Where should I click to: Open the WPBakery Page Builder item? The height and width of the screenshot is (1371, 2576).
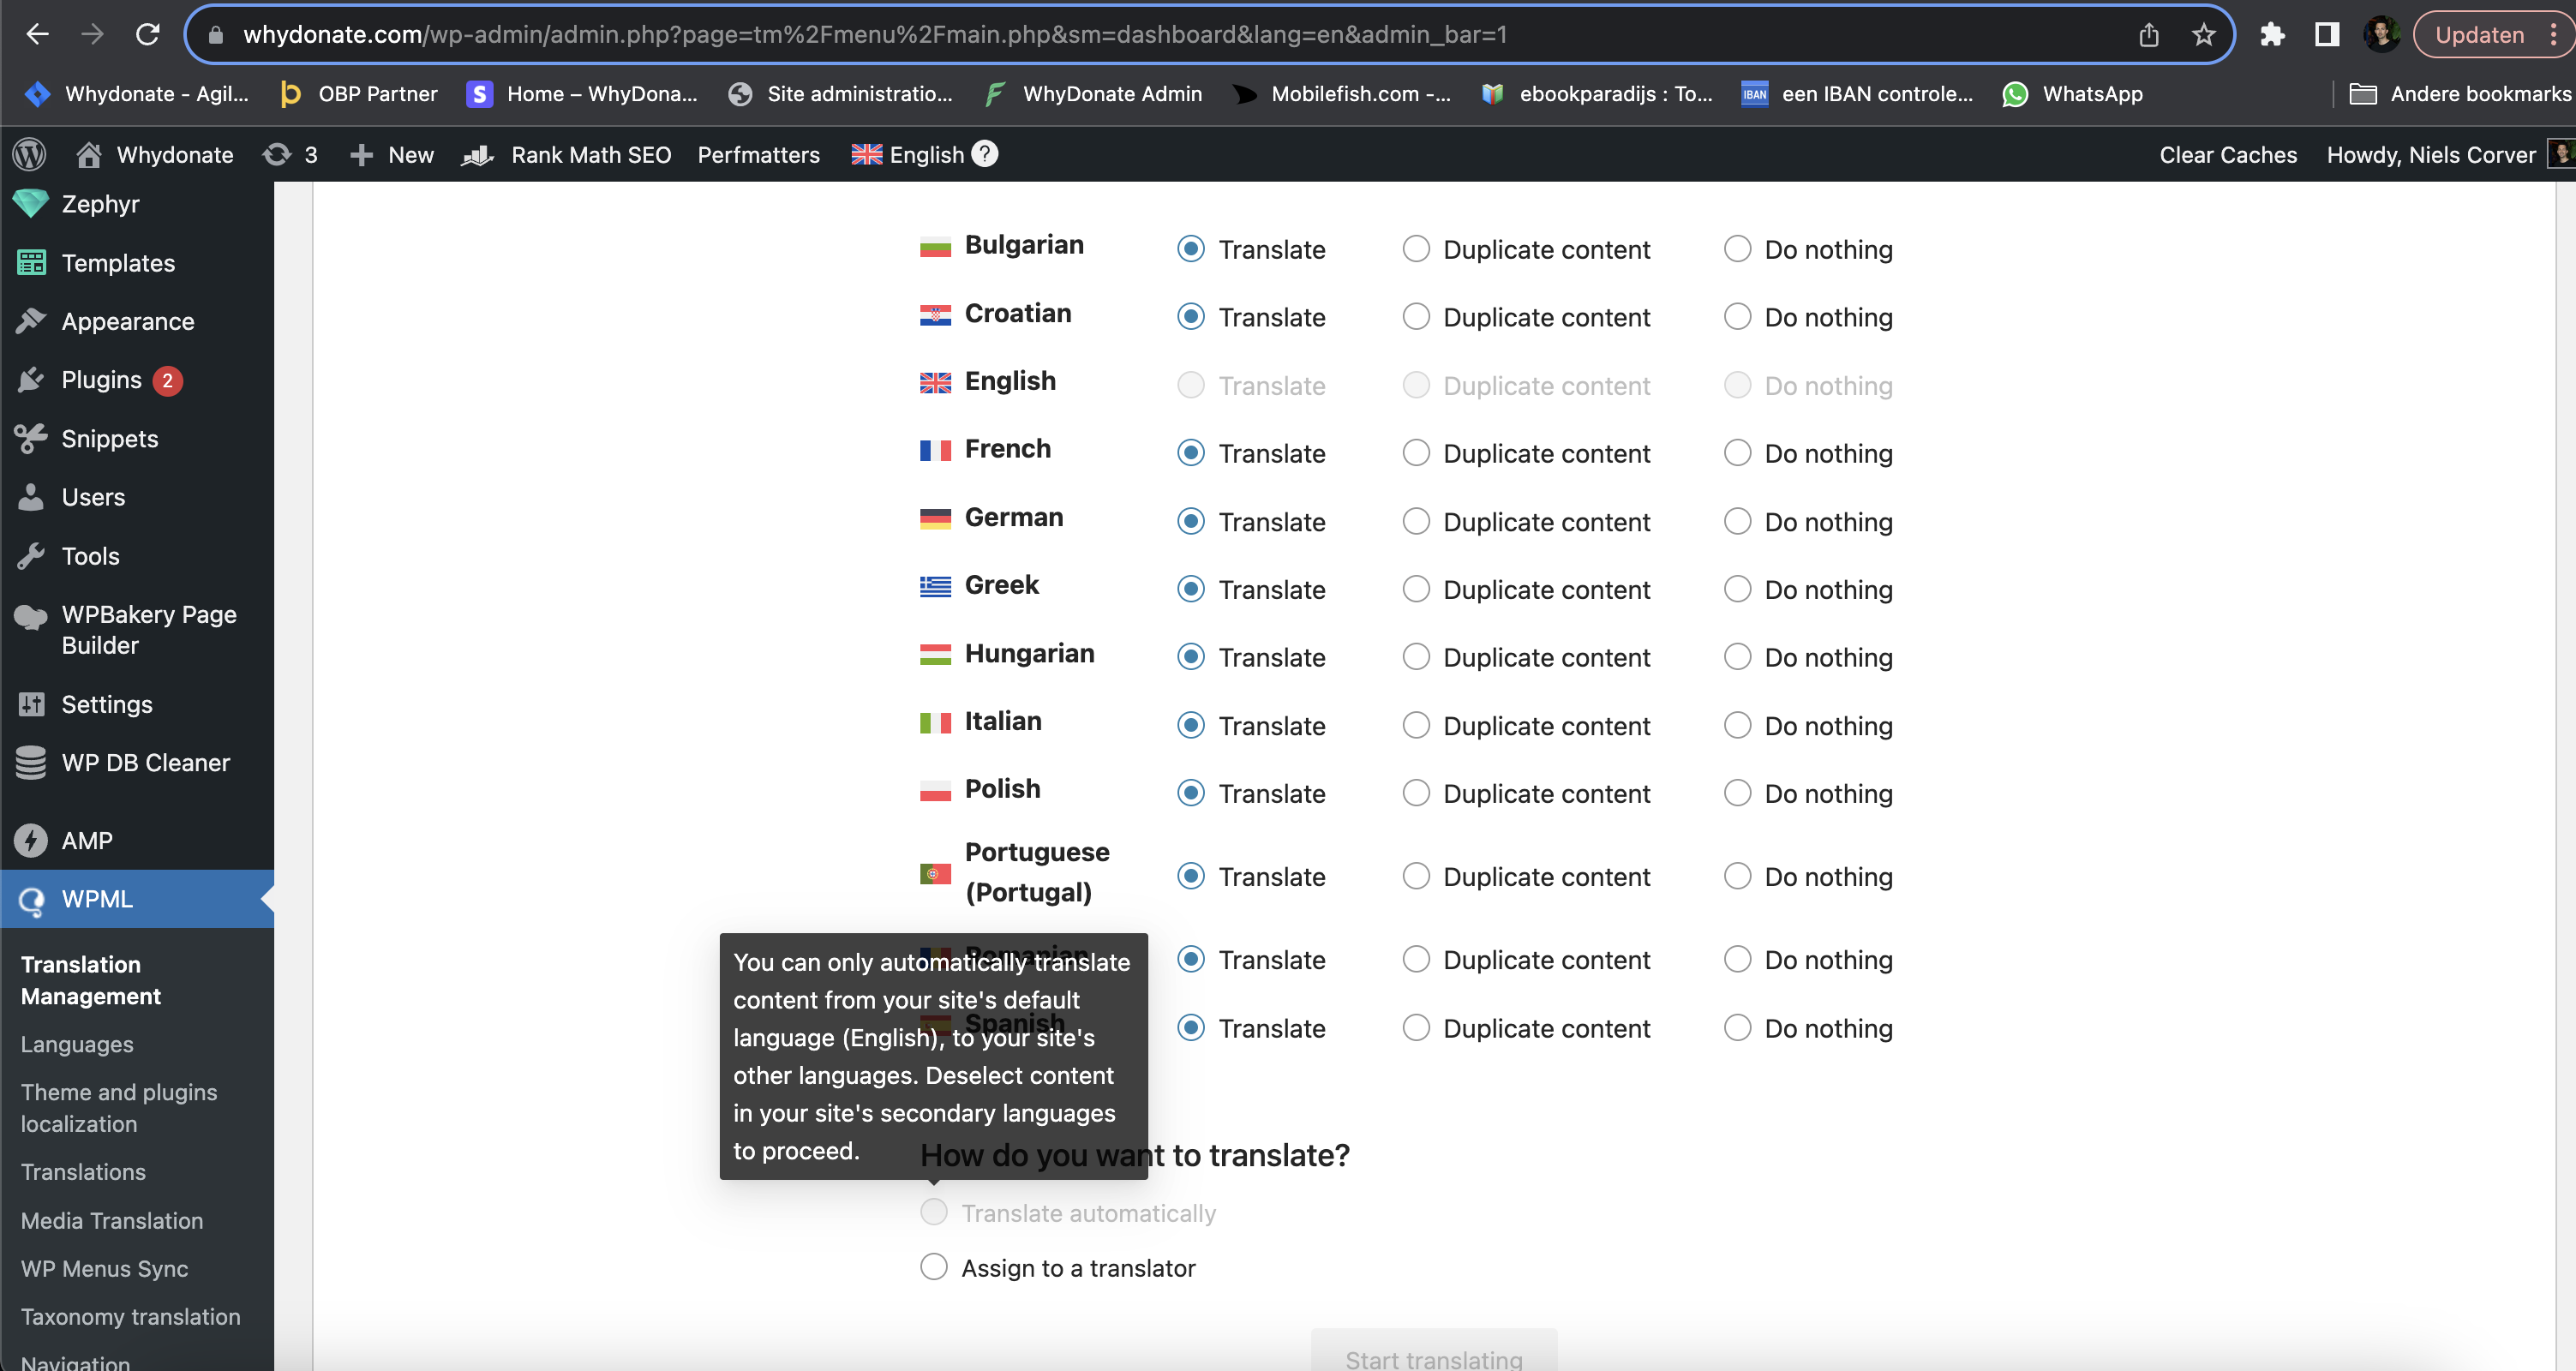click(x=137, y=630)
